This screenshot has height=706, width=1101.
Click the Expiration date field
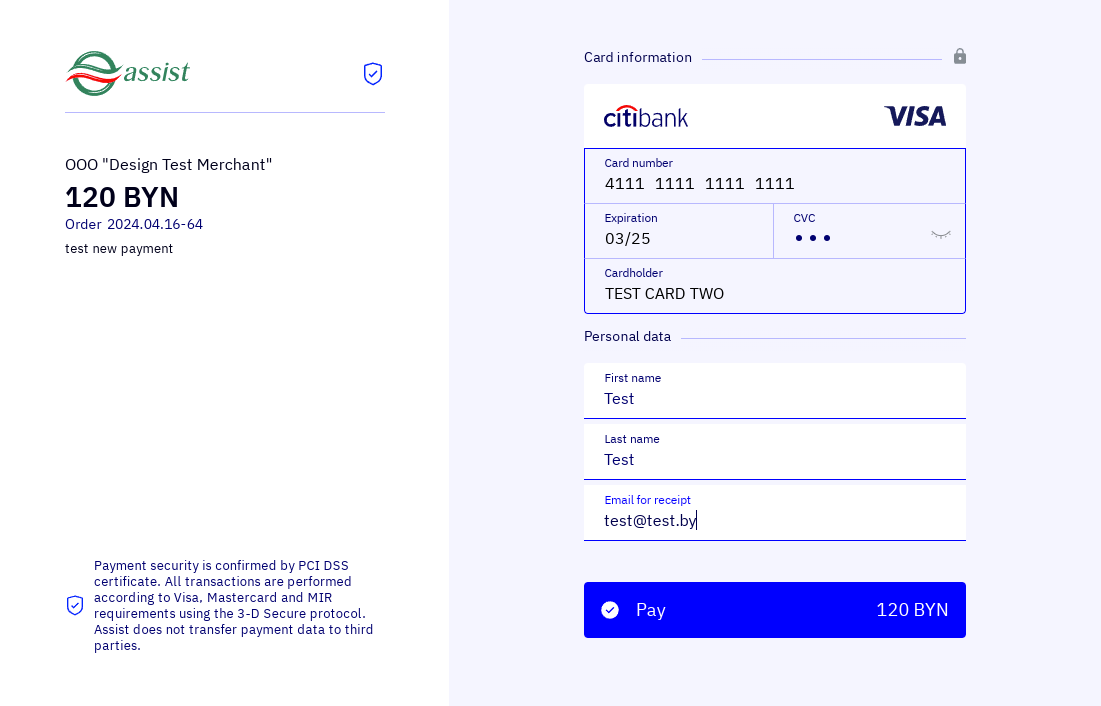click(x=678, y=238)
